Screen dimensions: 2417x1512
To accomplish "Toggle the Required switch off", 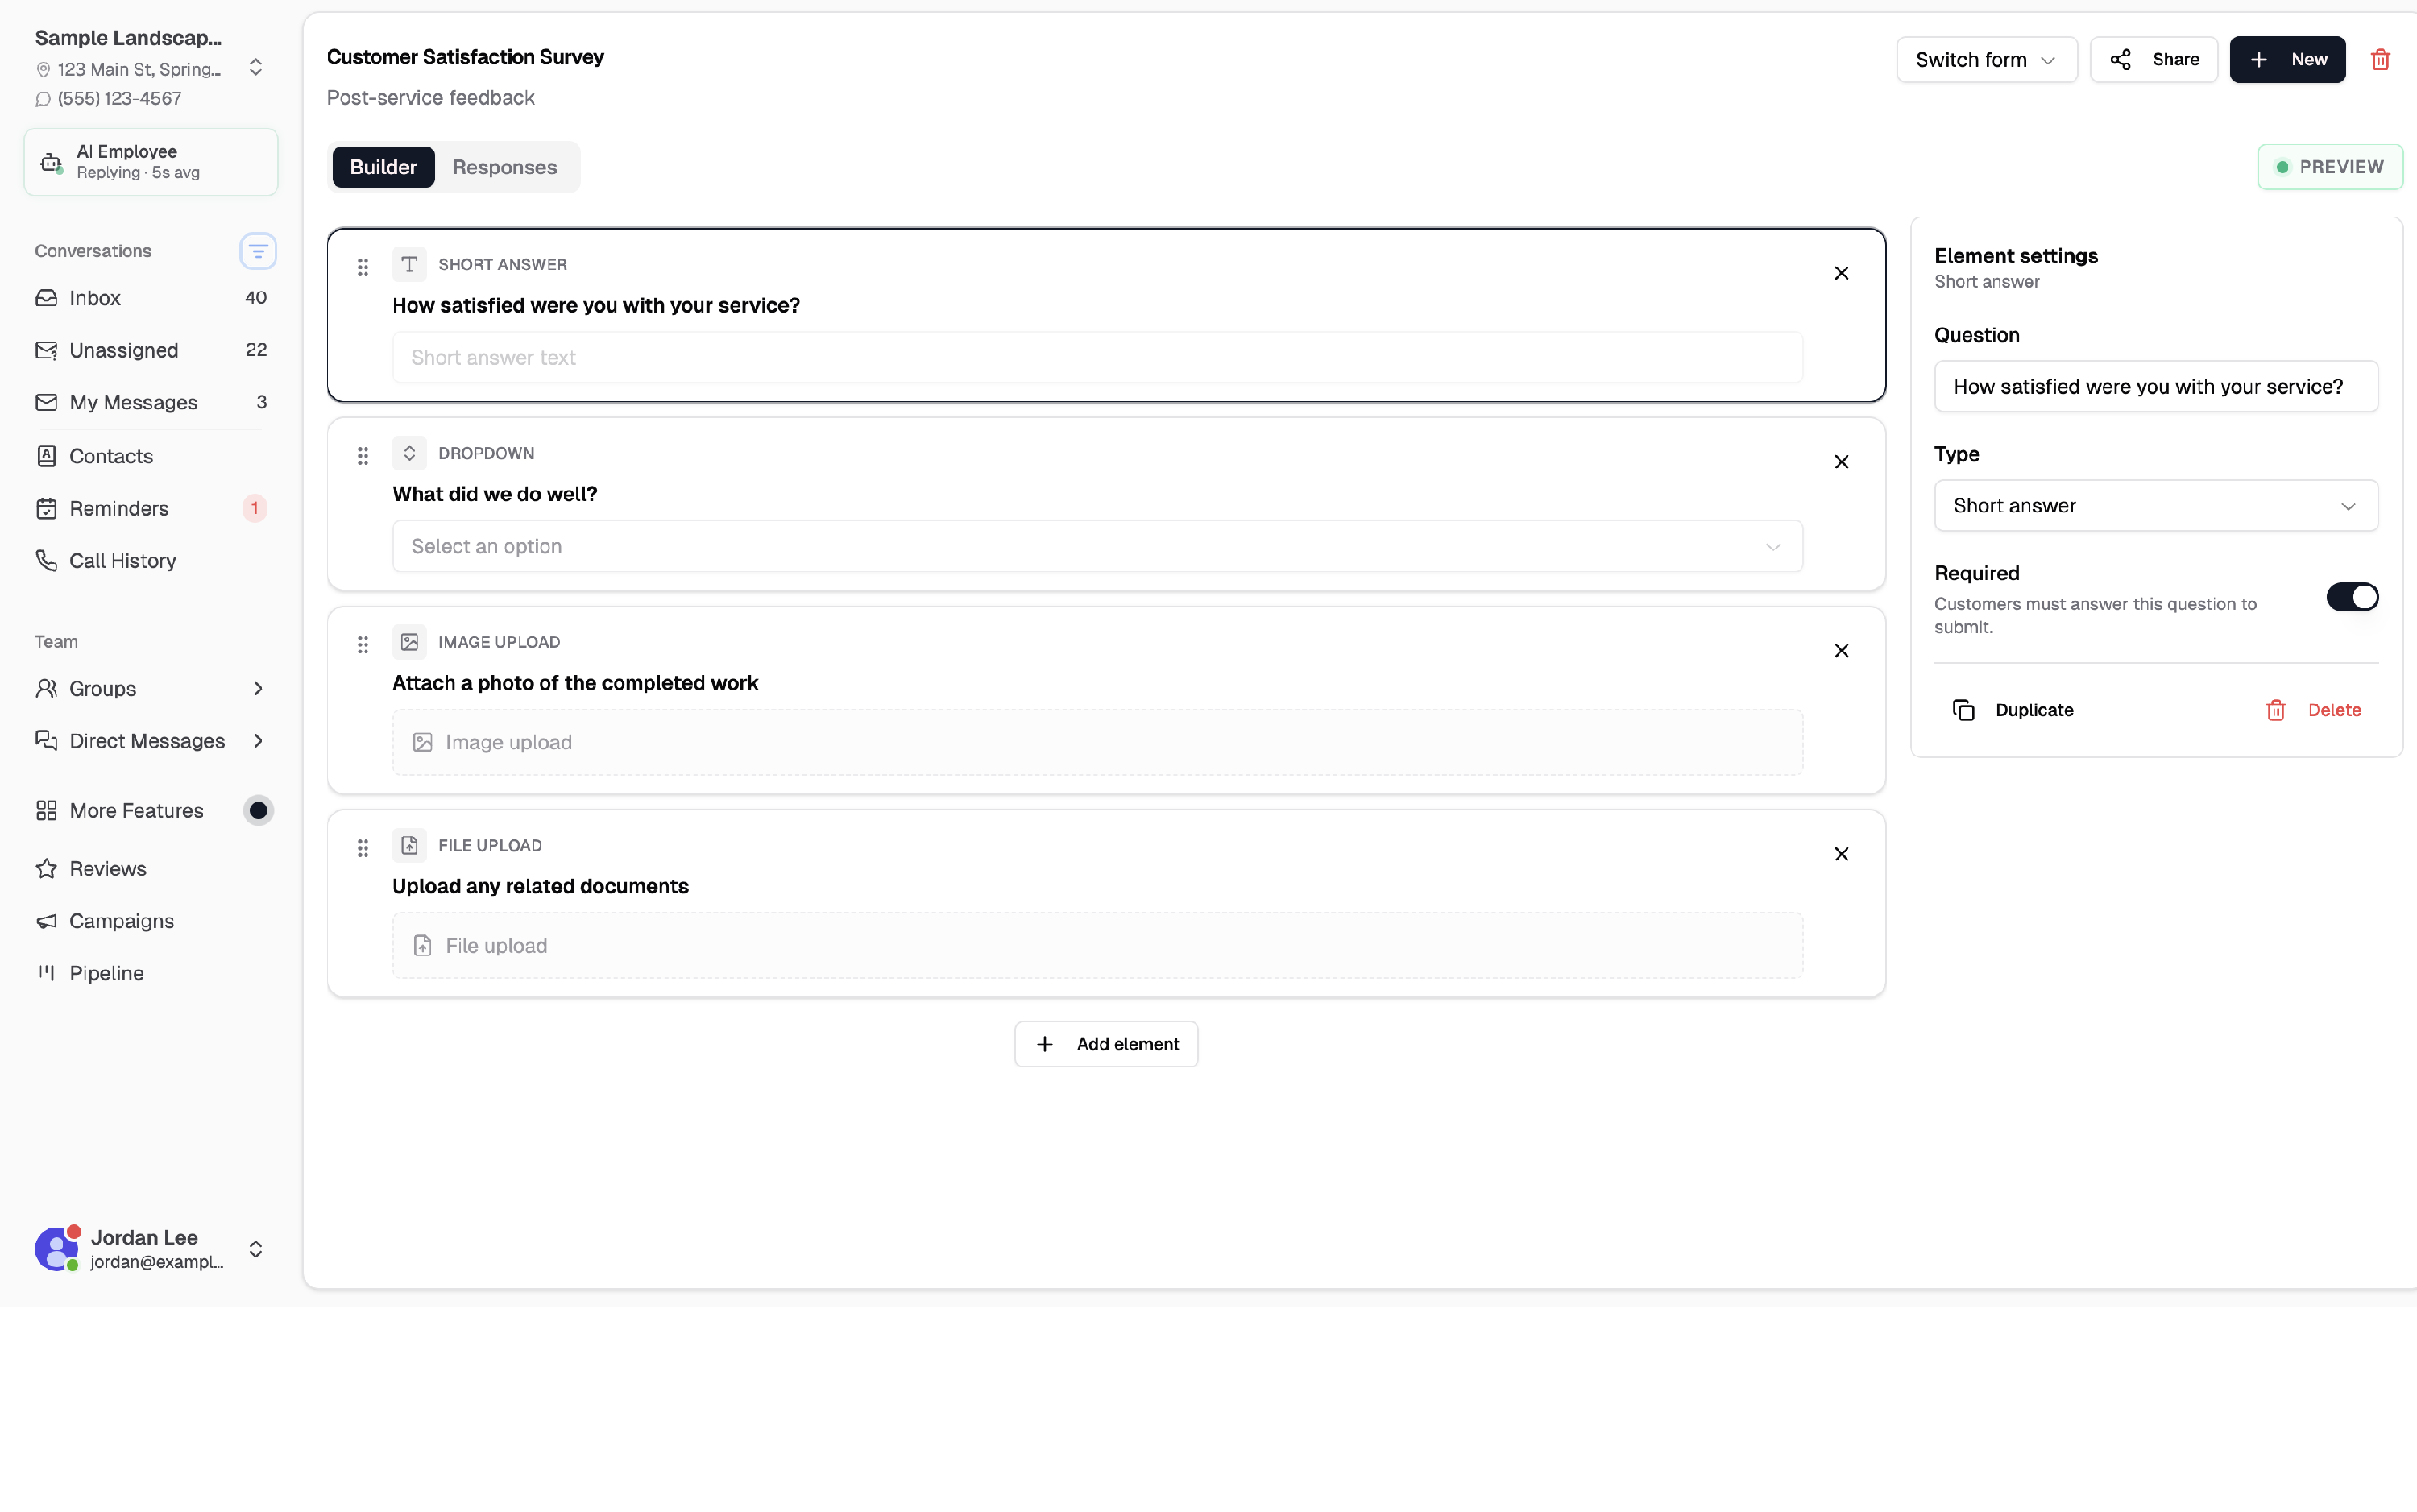I will coord(2352,597).
